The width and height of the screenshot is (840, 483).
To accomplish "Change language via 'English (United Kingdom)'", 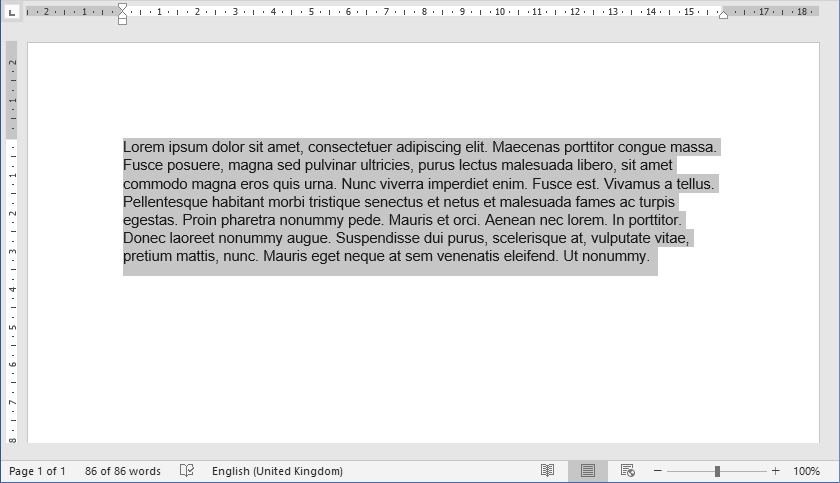I will tap(277, 471).
